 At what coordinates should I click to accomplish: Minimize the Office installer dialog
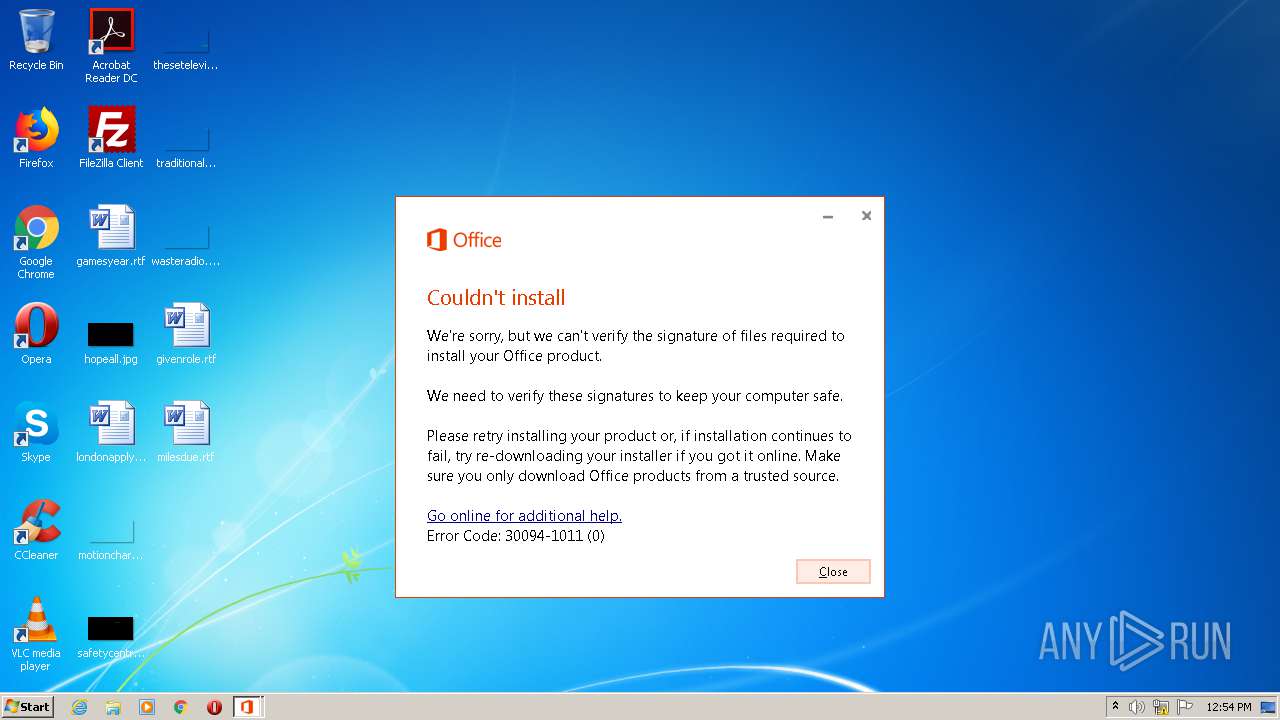[x=828, y=216]
